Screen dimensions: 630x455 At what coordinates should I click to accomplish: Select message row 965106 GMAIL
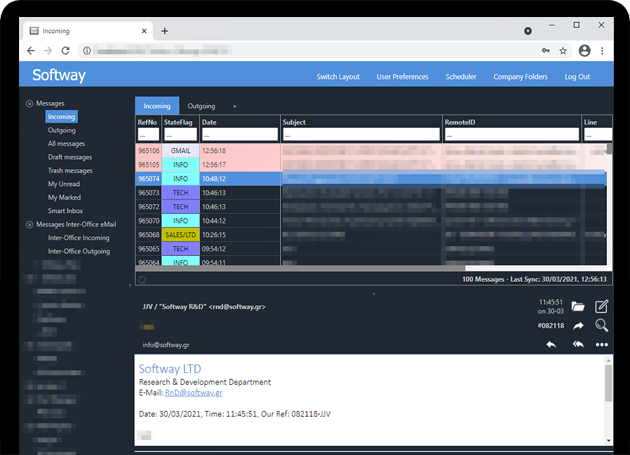(371, 151)
